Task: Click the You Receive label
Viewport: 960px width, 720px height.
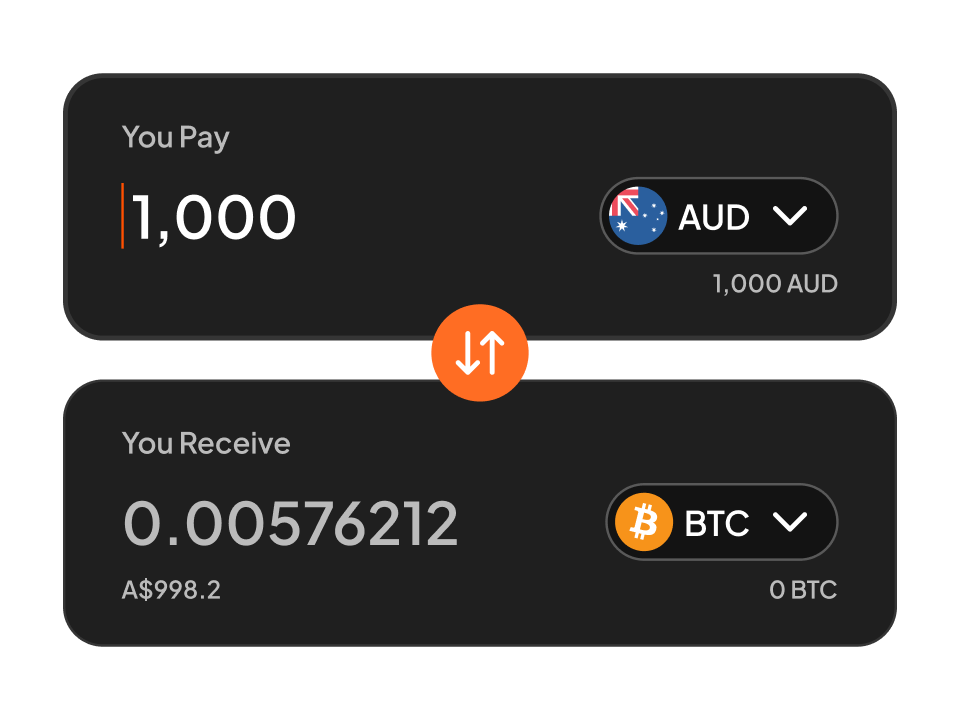Action: pos(206,443)
